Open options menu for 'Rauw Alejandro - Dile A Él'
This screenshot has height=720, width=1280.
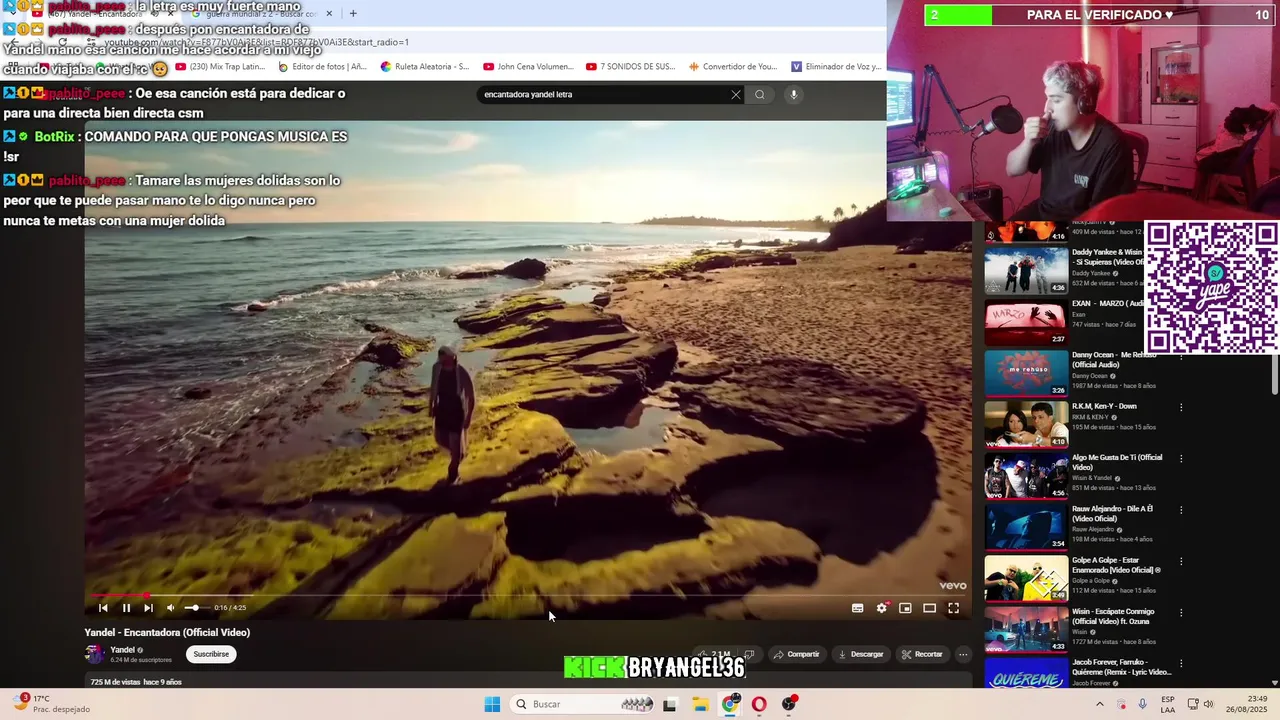[x=1181, y=510]
